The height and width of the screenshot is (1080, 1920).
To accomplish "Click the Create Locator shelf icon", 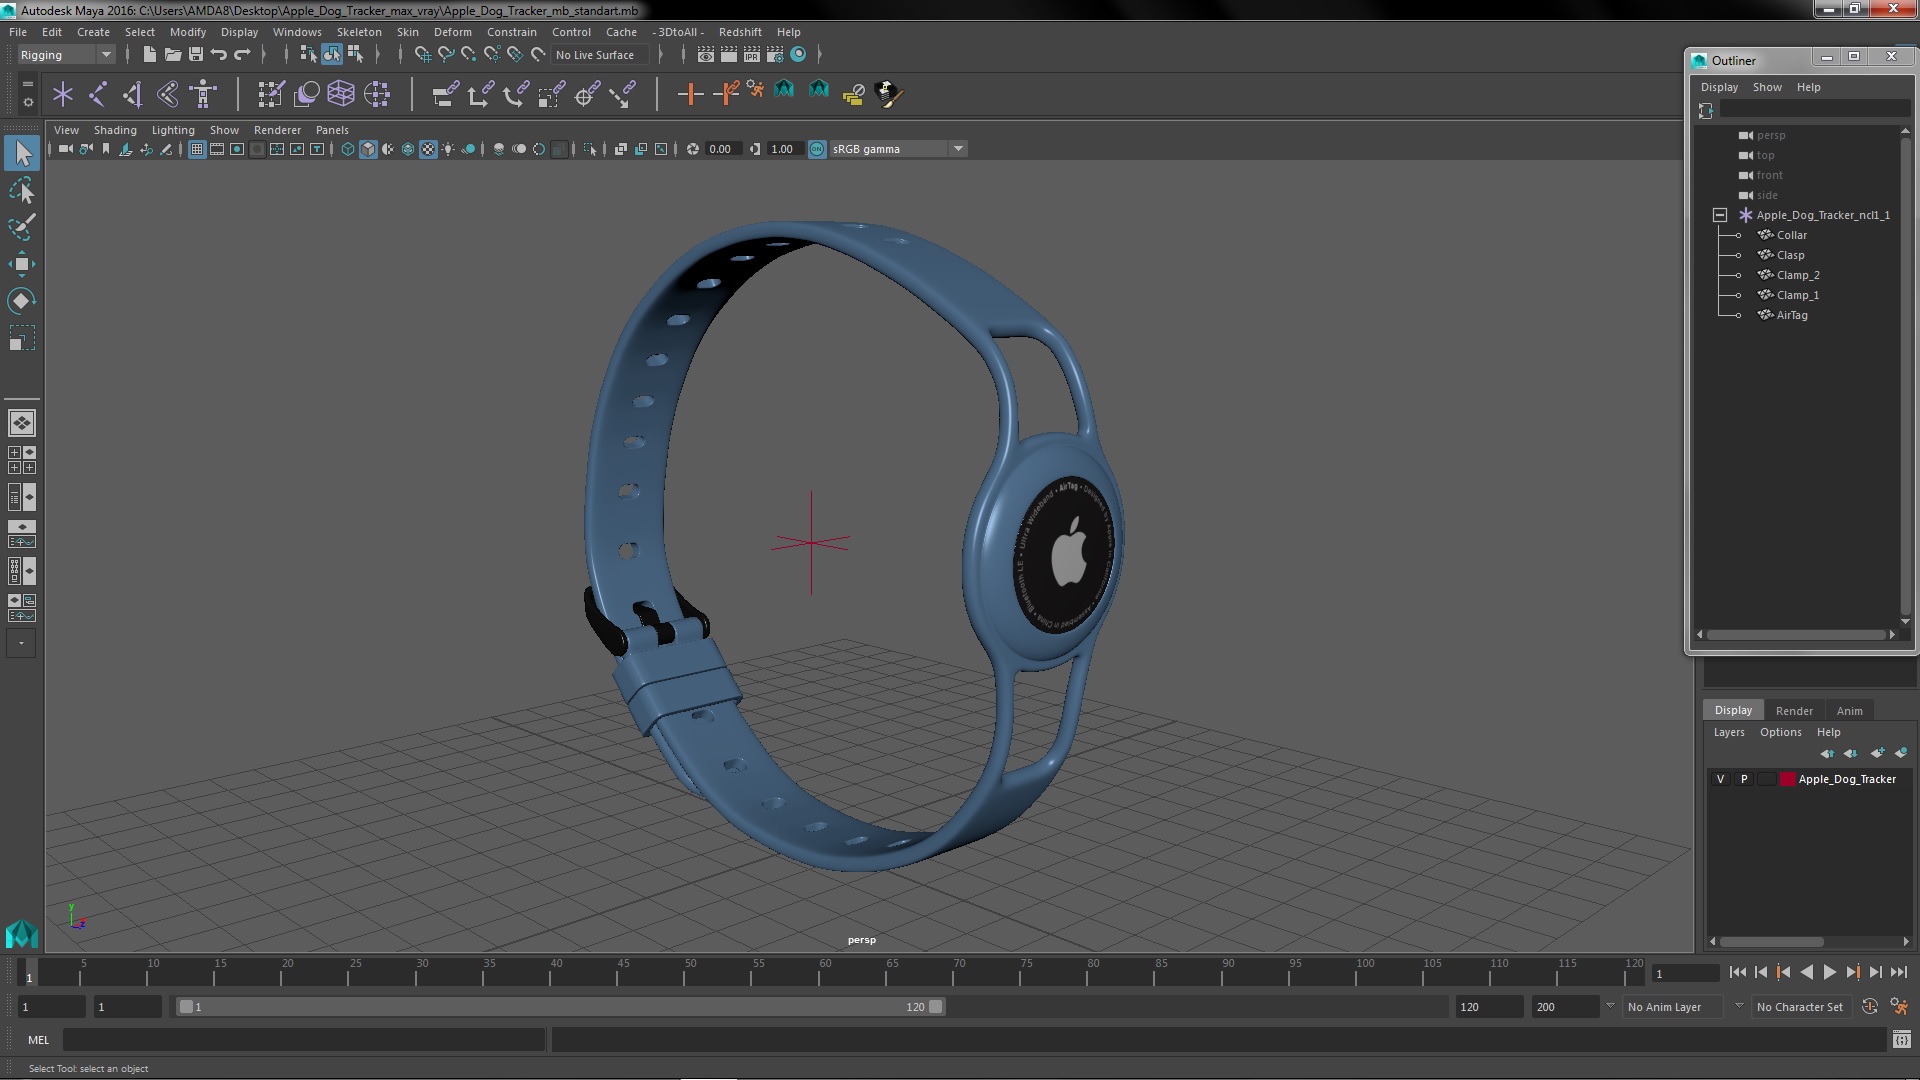I will (x=63, y=94).
